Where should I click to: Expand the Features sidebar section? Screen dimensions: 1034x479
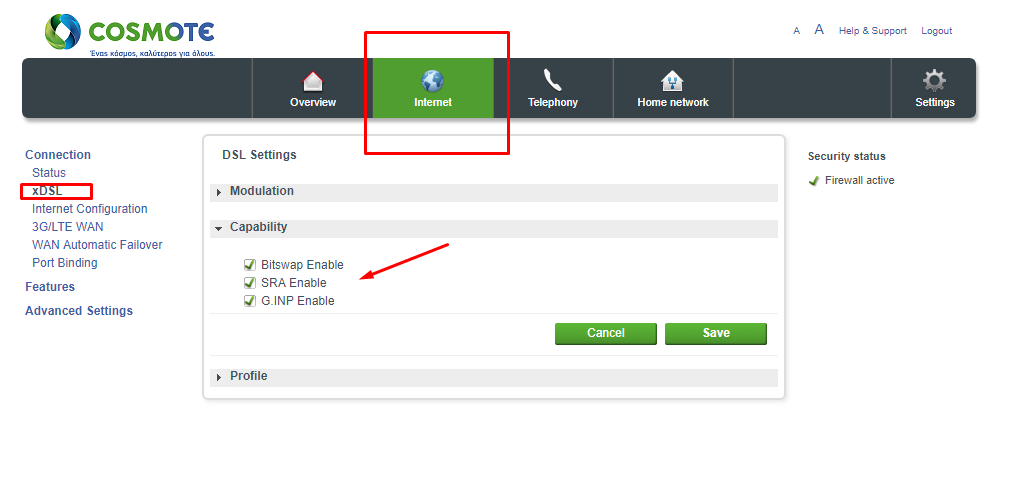tap(49, 287)
